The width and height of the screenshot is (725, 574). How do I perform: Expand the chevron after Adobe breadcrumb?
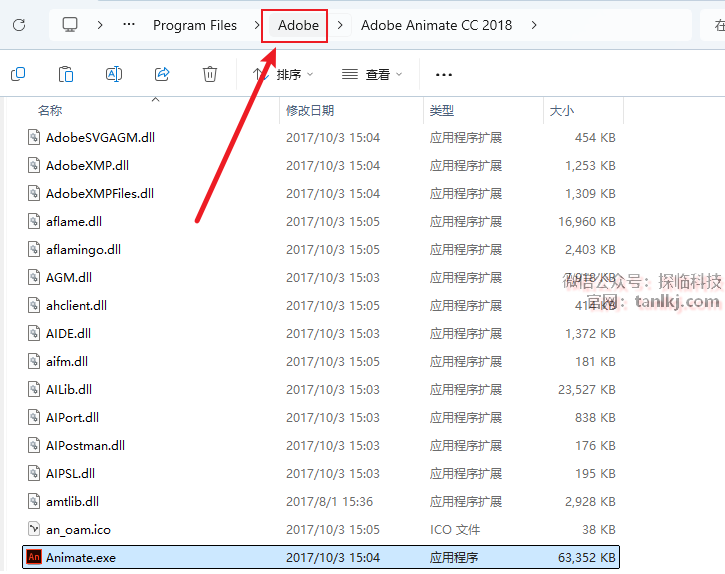(340, 25)
